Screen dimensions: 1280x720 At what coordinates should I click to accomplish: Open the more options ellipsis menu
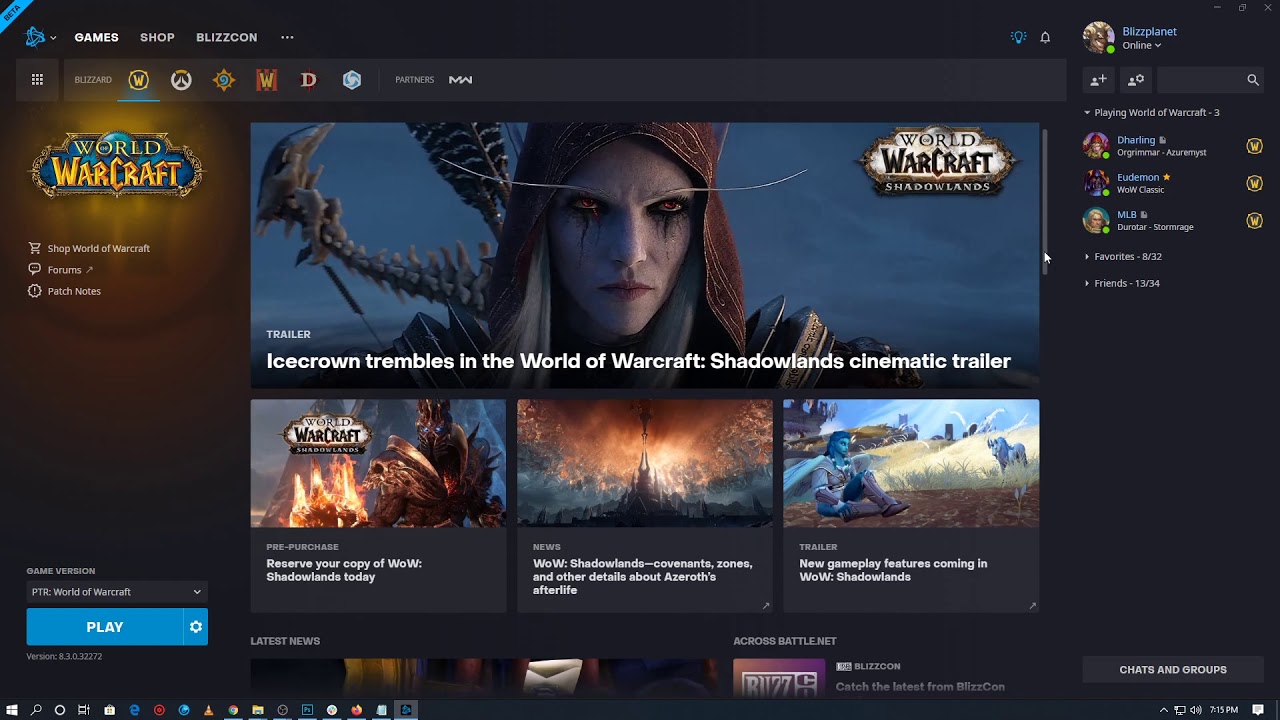tap(287, 37)
